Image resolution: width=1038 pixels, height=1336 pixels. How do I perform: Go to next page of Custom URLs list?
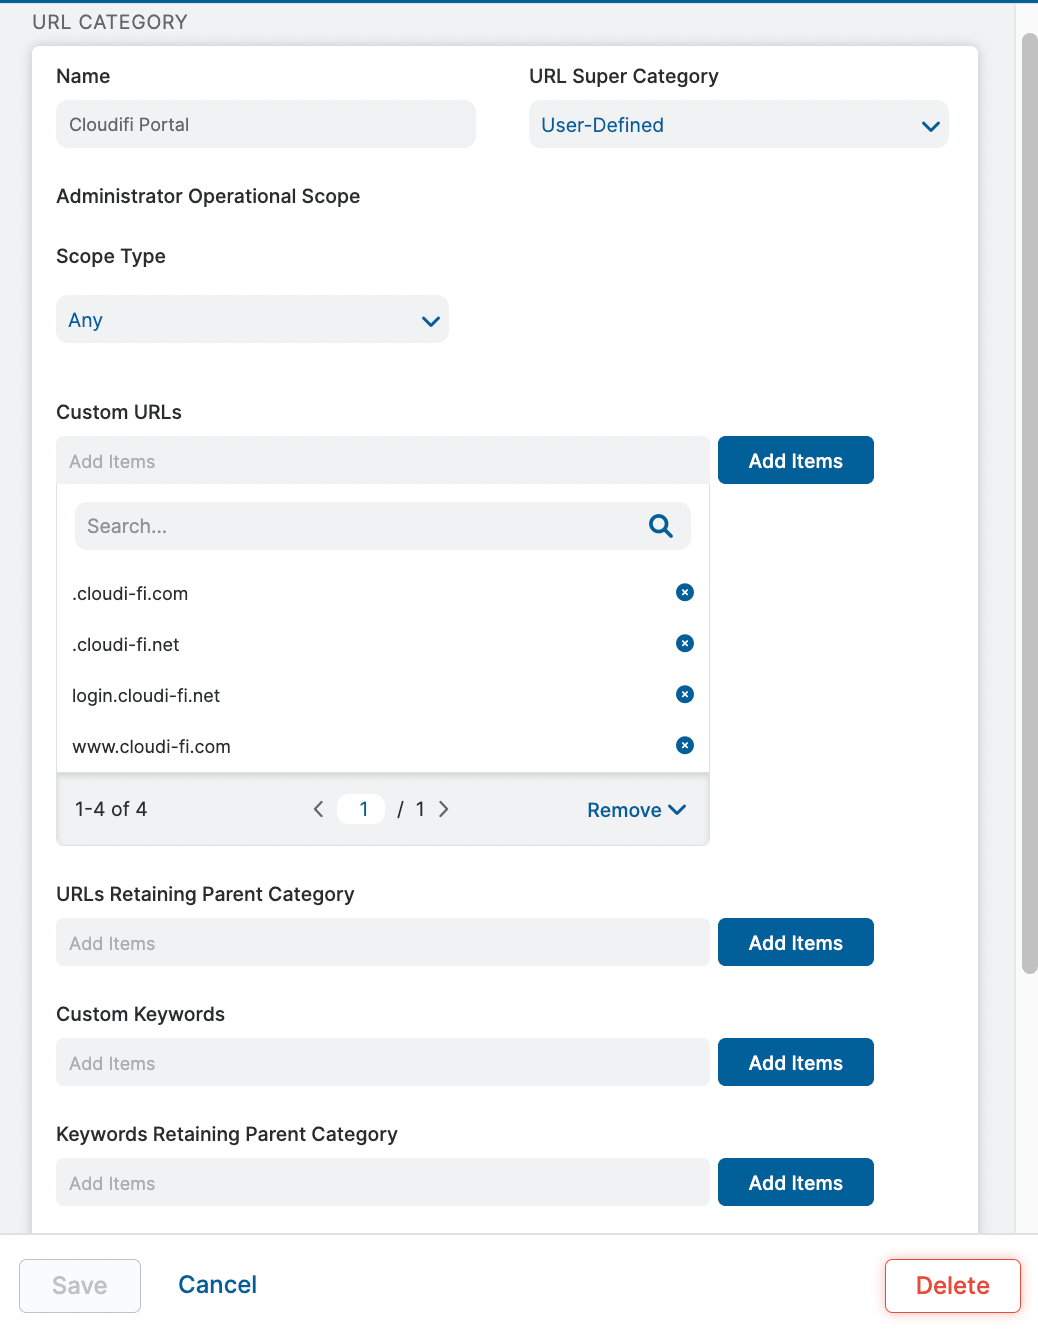point(443,809)
